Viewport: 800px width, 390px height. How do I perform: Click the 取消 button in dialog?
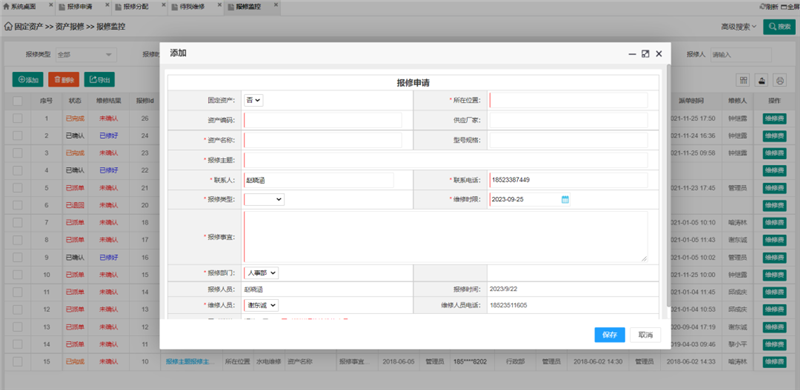point(645,335)
